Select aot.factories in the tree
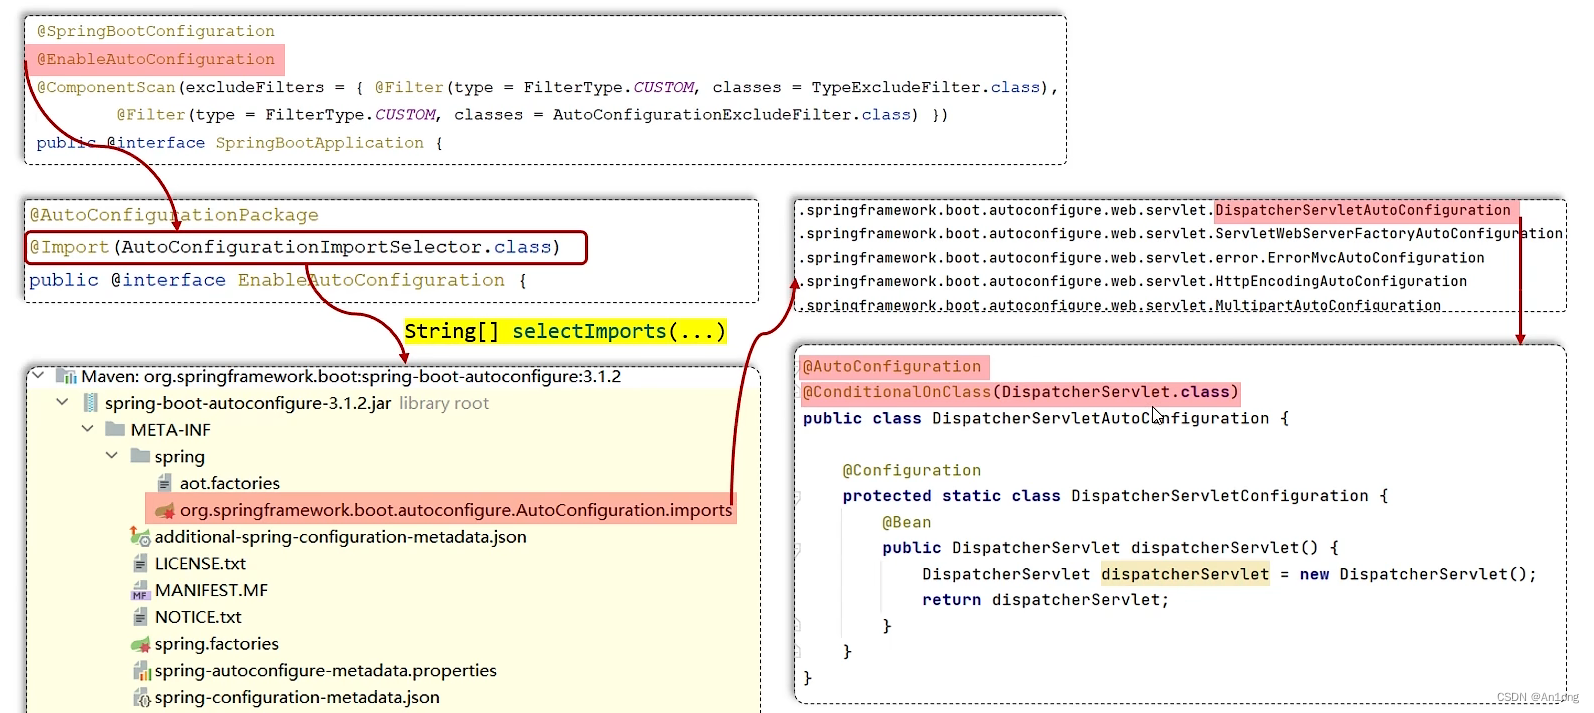 230,483
